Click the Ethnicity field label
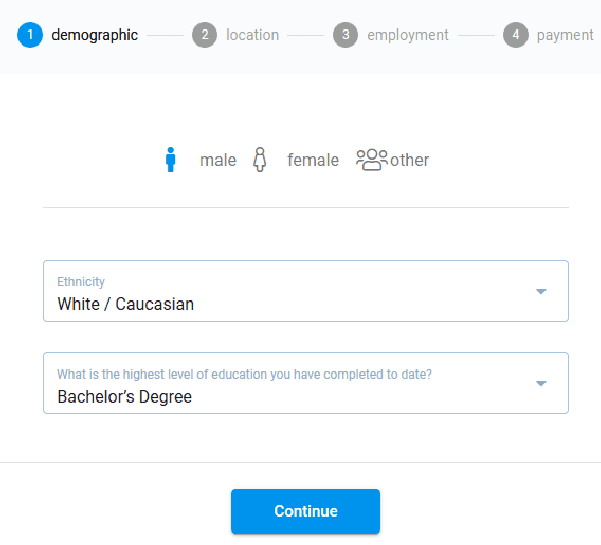 point(81,282)
